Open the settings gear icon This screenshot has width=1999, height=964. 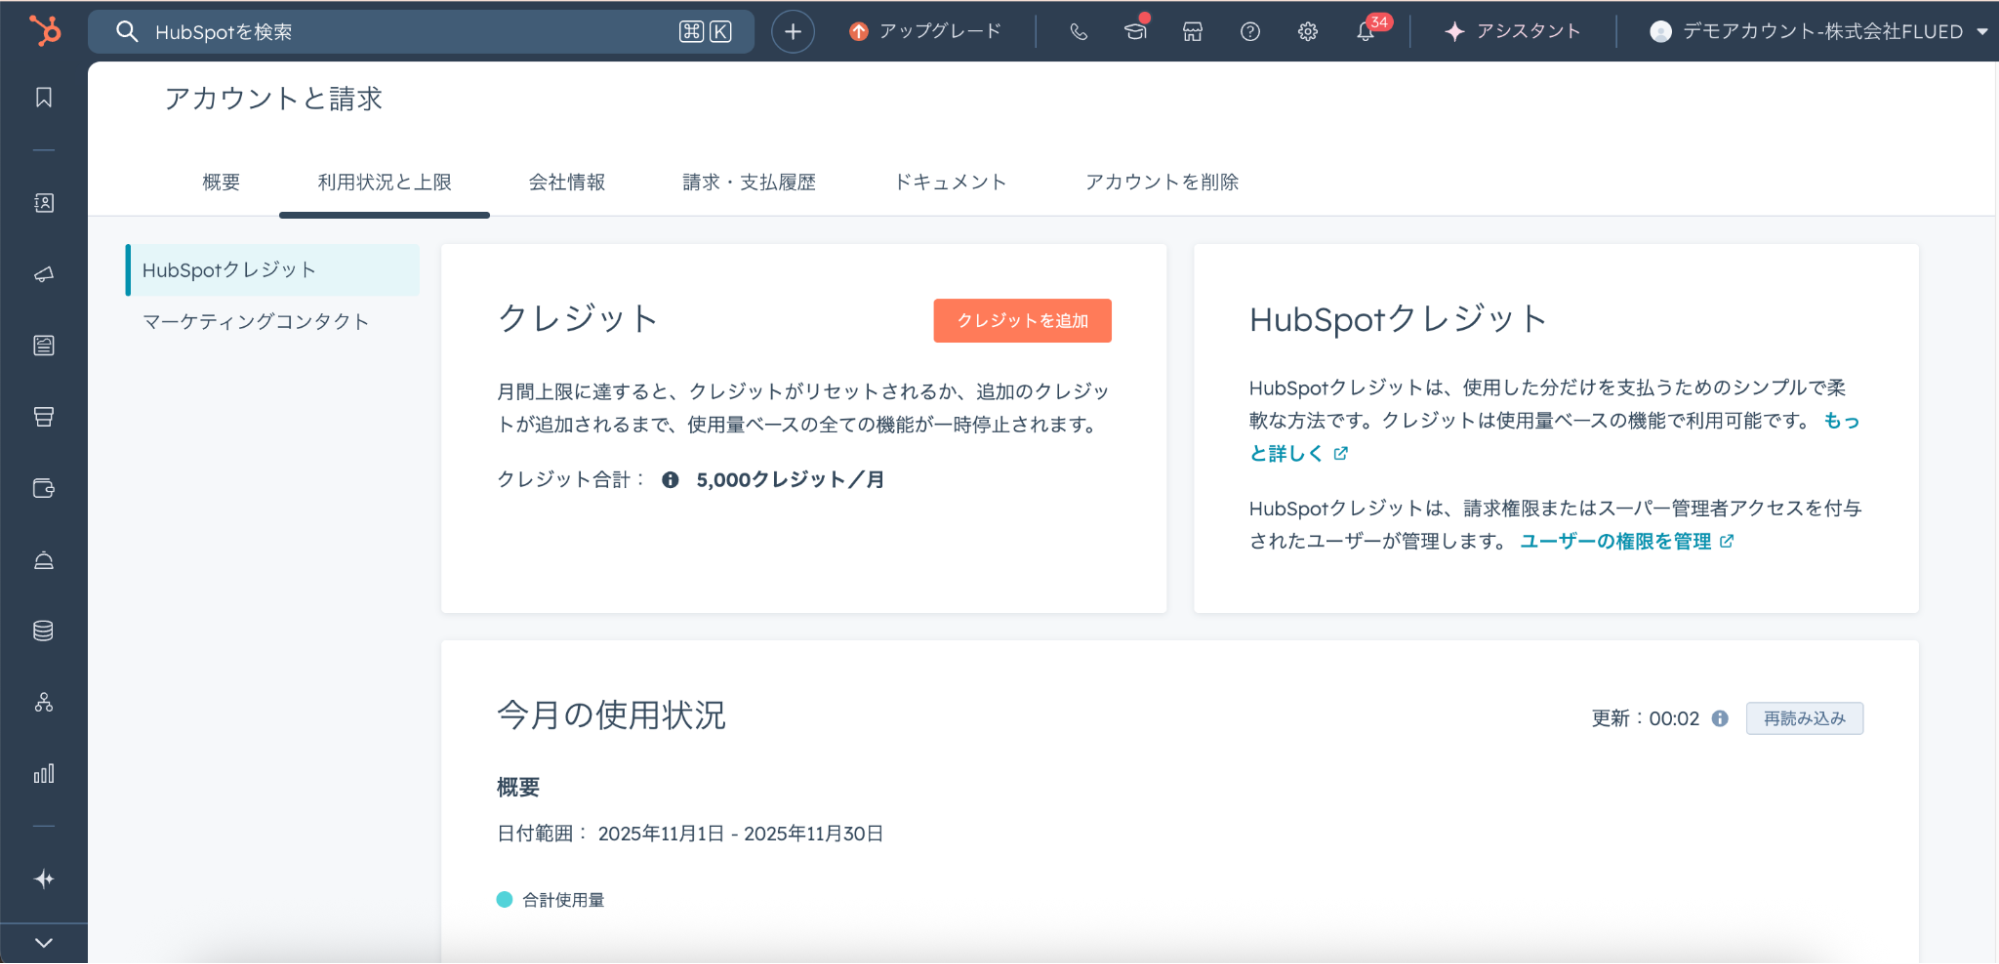tap(1307, 32)
